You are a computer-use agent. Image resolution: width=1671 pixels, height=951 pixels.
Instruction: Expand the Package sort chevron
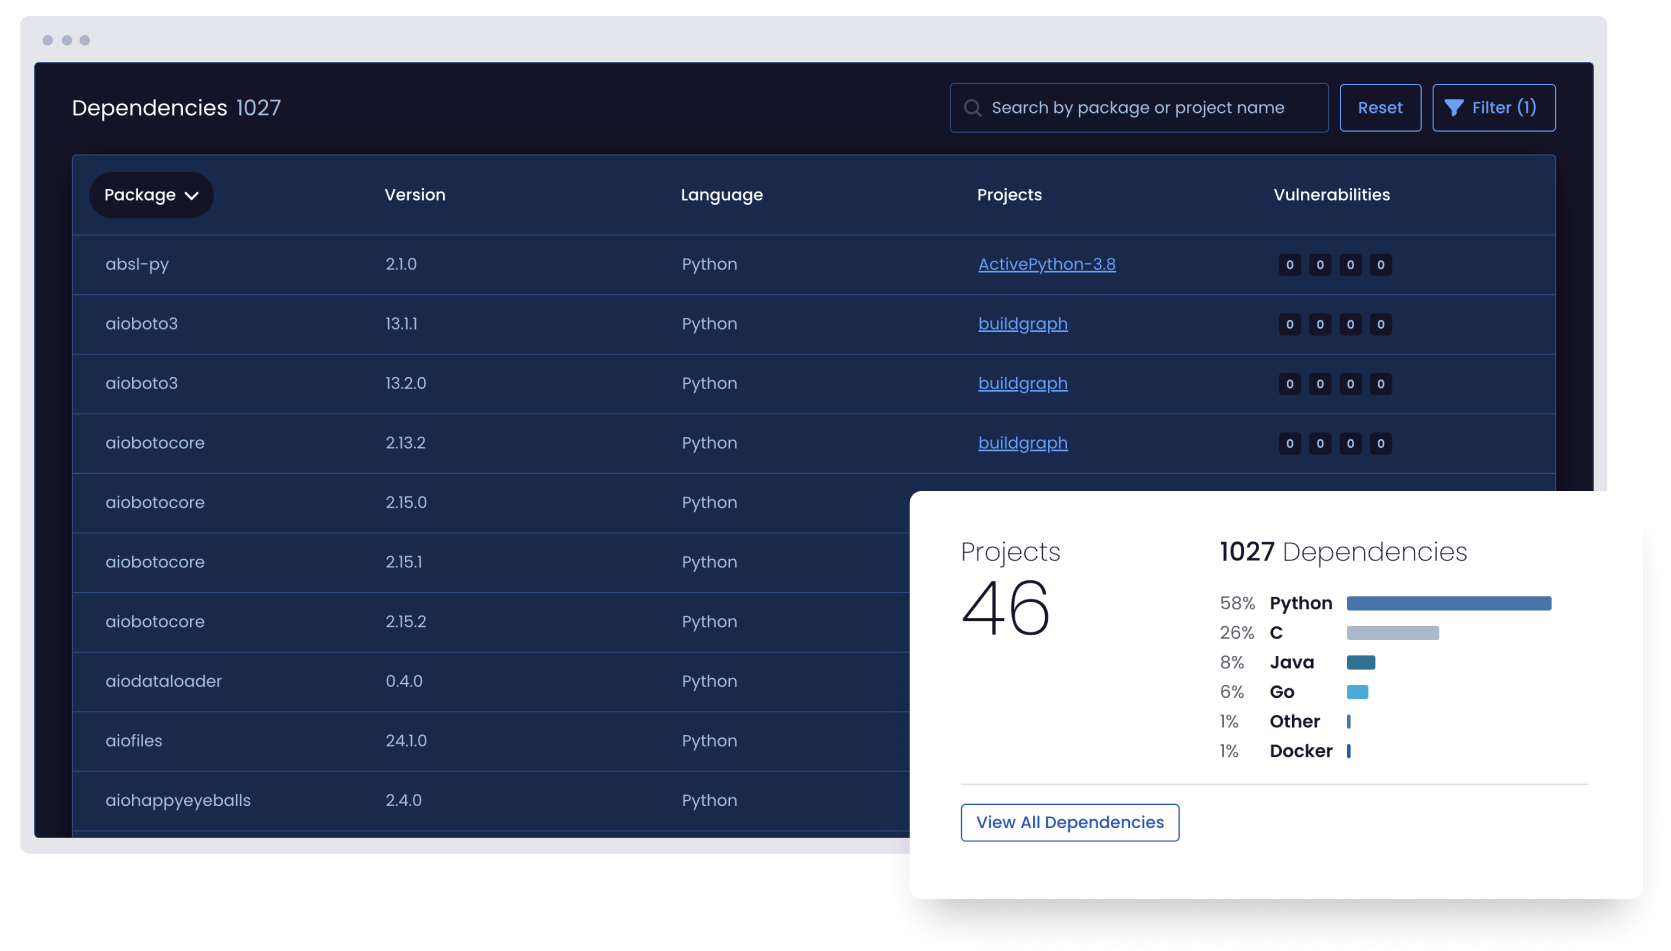point(192,195)
